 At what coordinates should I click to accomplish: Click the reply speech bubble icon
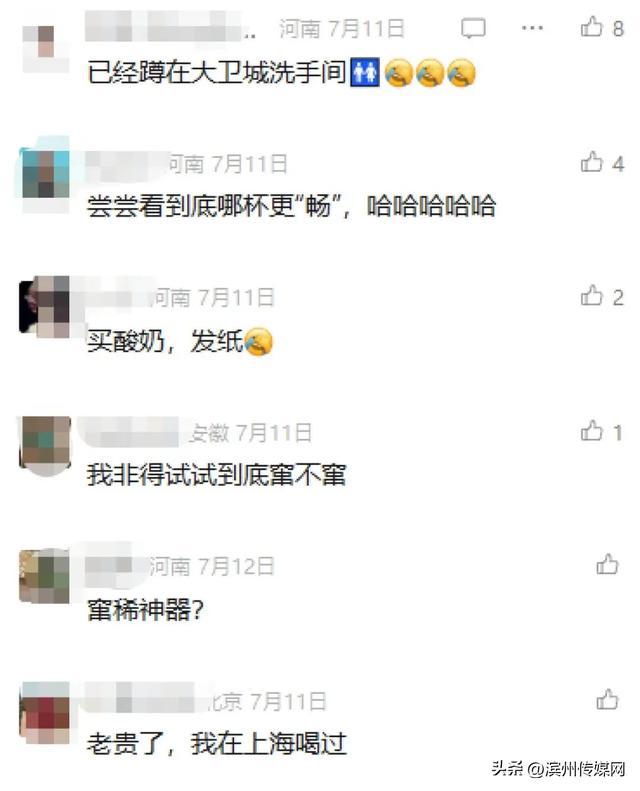pos(473,28)
